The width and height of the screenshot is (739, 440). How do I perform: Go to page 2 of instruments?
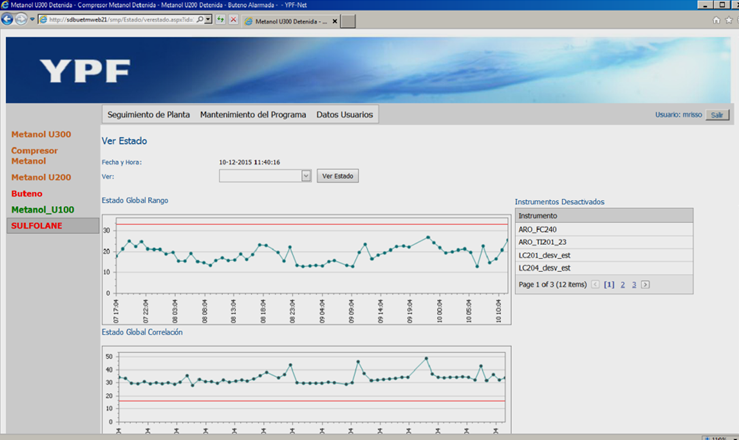click(623, 285)
